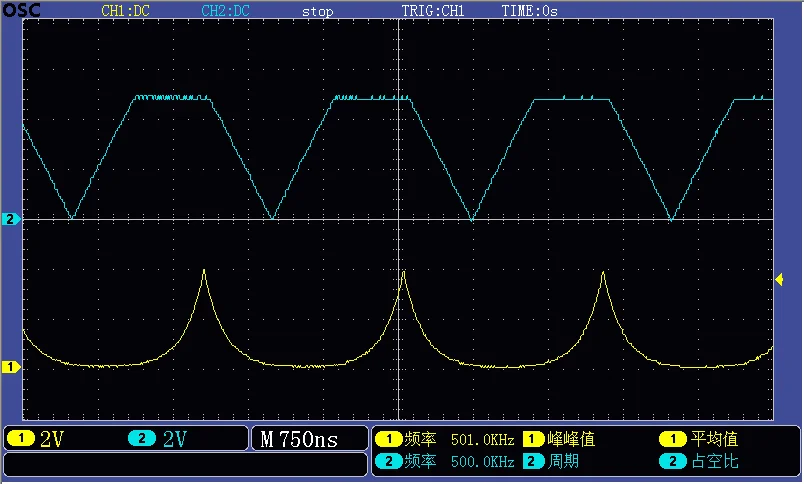Click the TIME:0s offset label
This screenshot has height=484, width=804.
click(529, 11)
